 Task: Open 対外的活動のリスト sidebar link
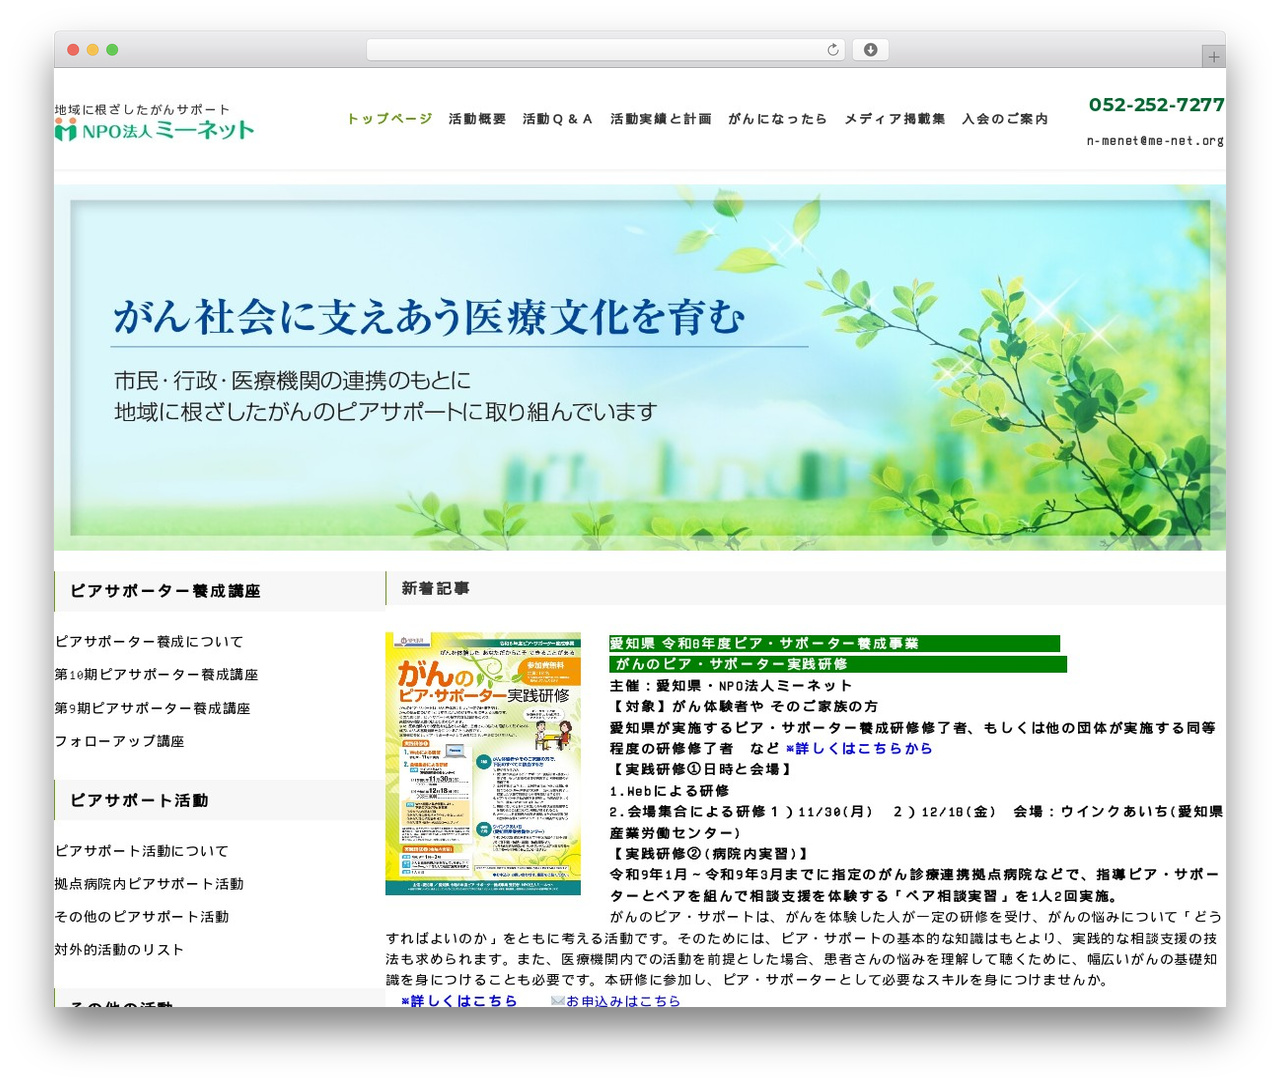pos(120,950)
